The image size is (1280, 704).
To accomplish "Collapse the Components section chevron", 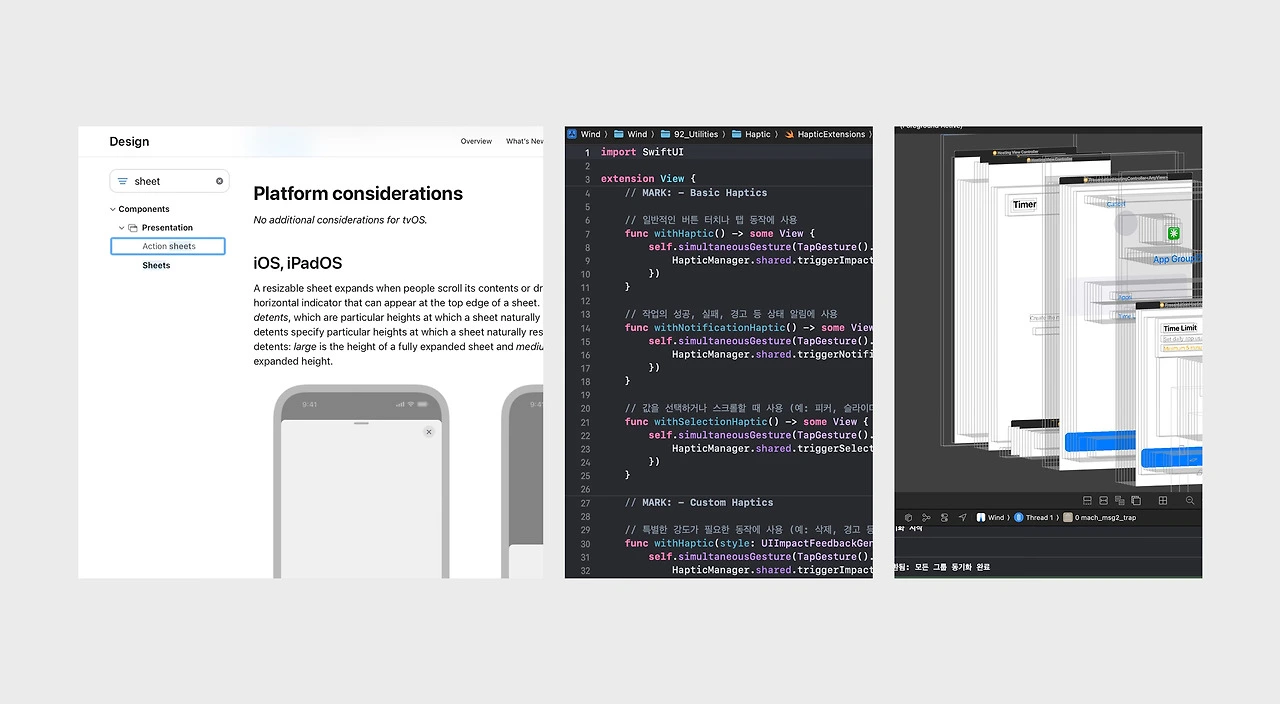I will pos(113,209).
